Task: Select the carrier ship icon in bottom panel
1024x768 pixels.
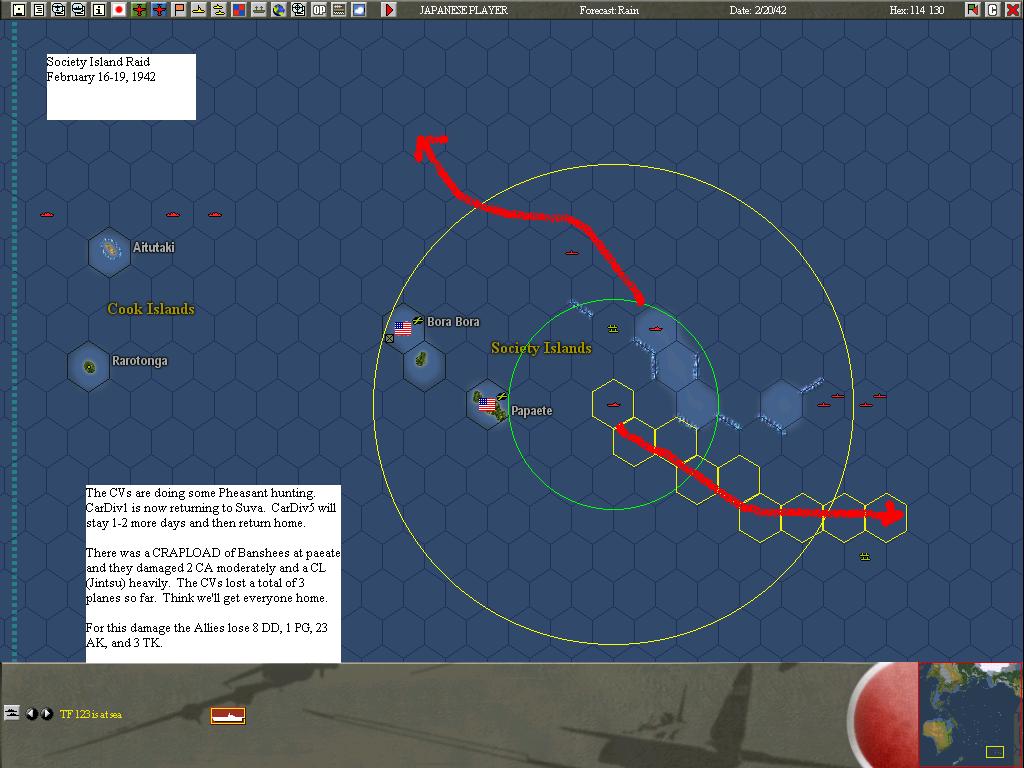Action: tap(228, 716)
